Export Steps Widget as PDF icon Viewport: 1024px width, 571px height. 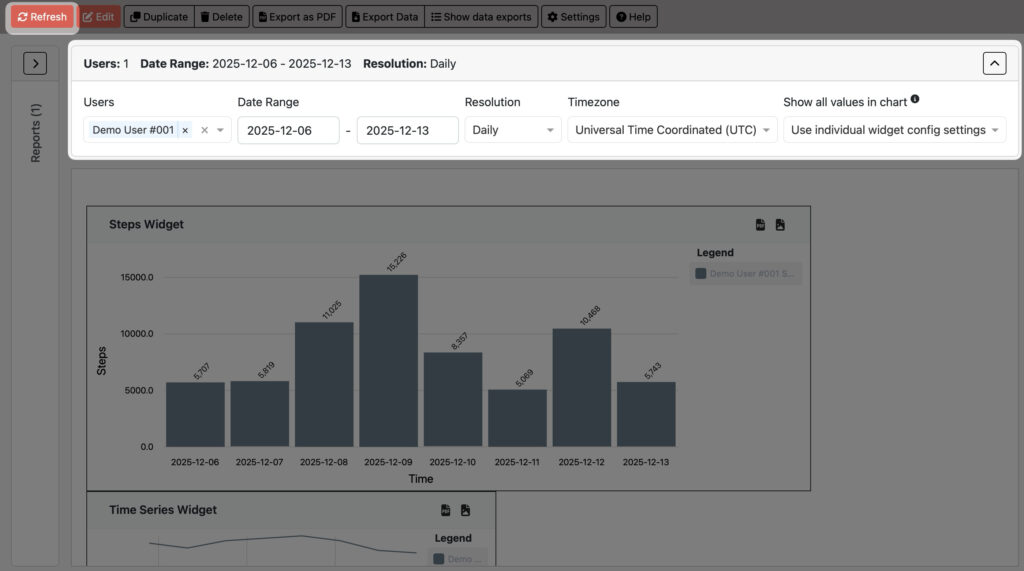click(760, 225)
